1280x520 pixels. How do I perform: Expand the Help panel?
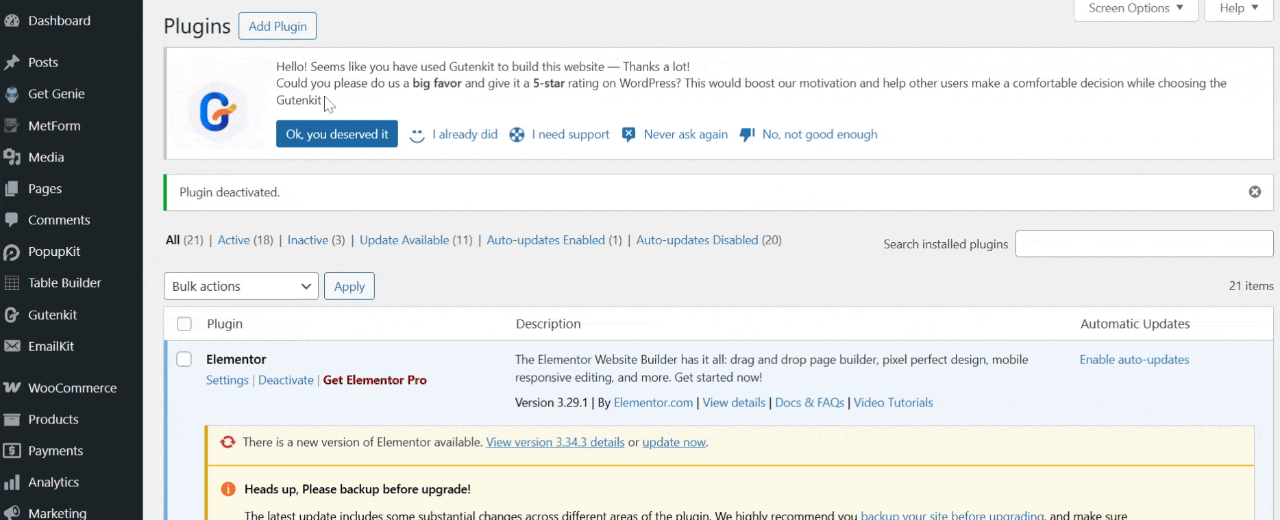(x=1239, y=9)
